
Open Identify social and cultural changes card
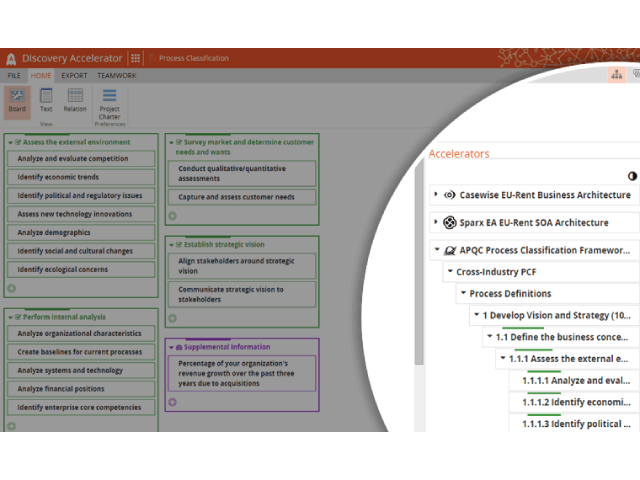coord(81,251)
